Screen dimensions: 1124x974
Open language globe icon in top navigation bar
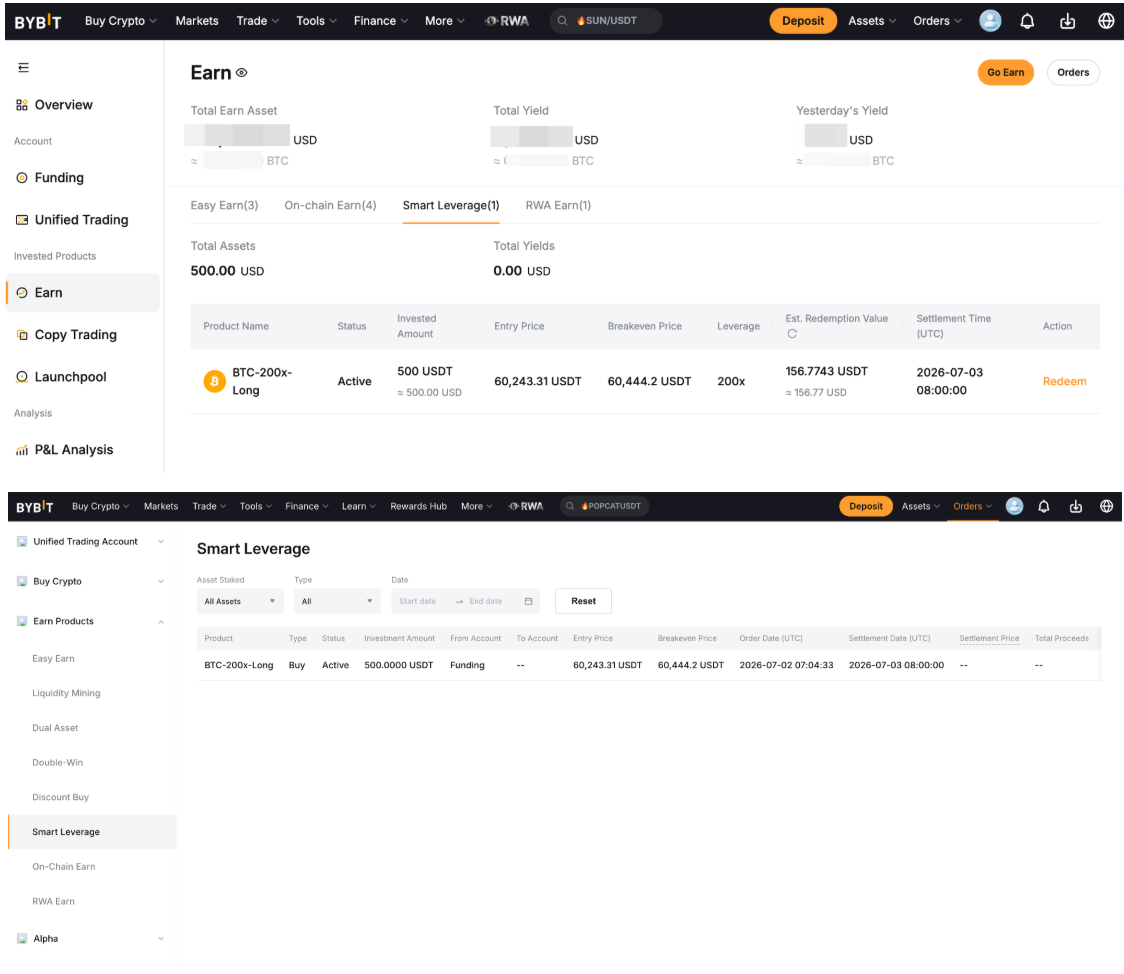click(x=1106, y=22)
